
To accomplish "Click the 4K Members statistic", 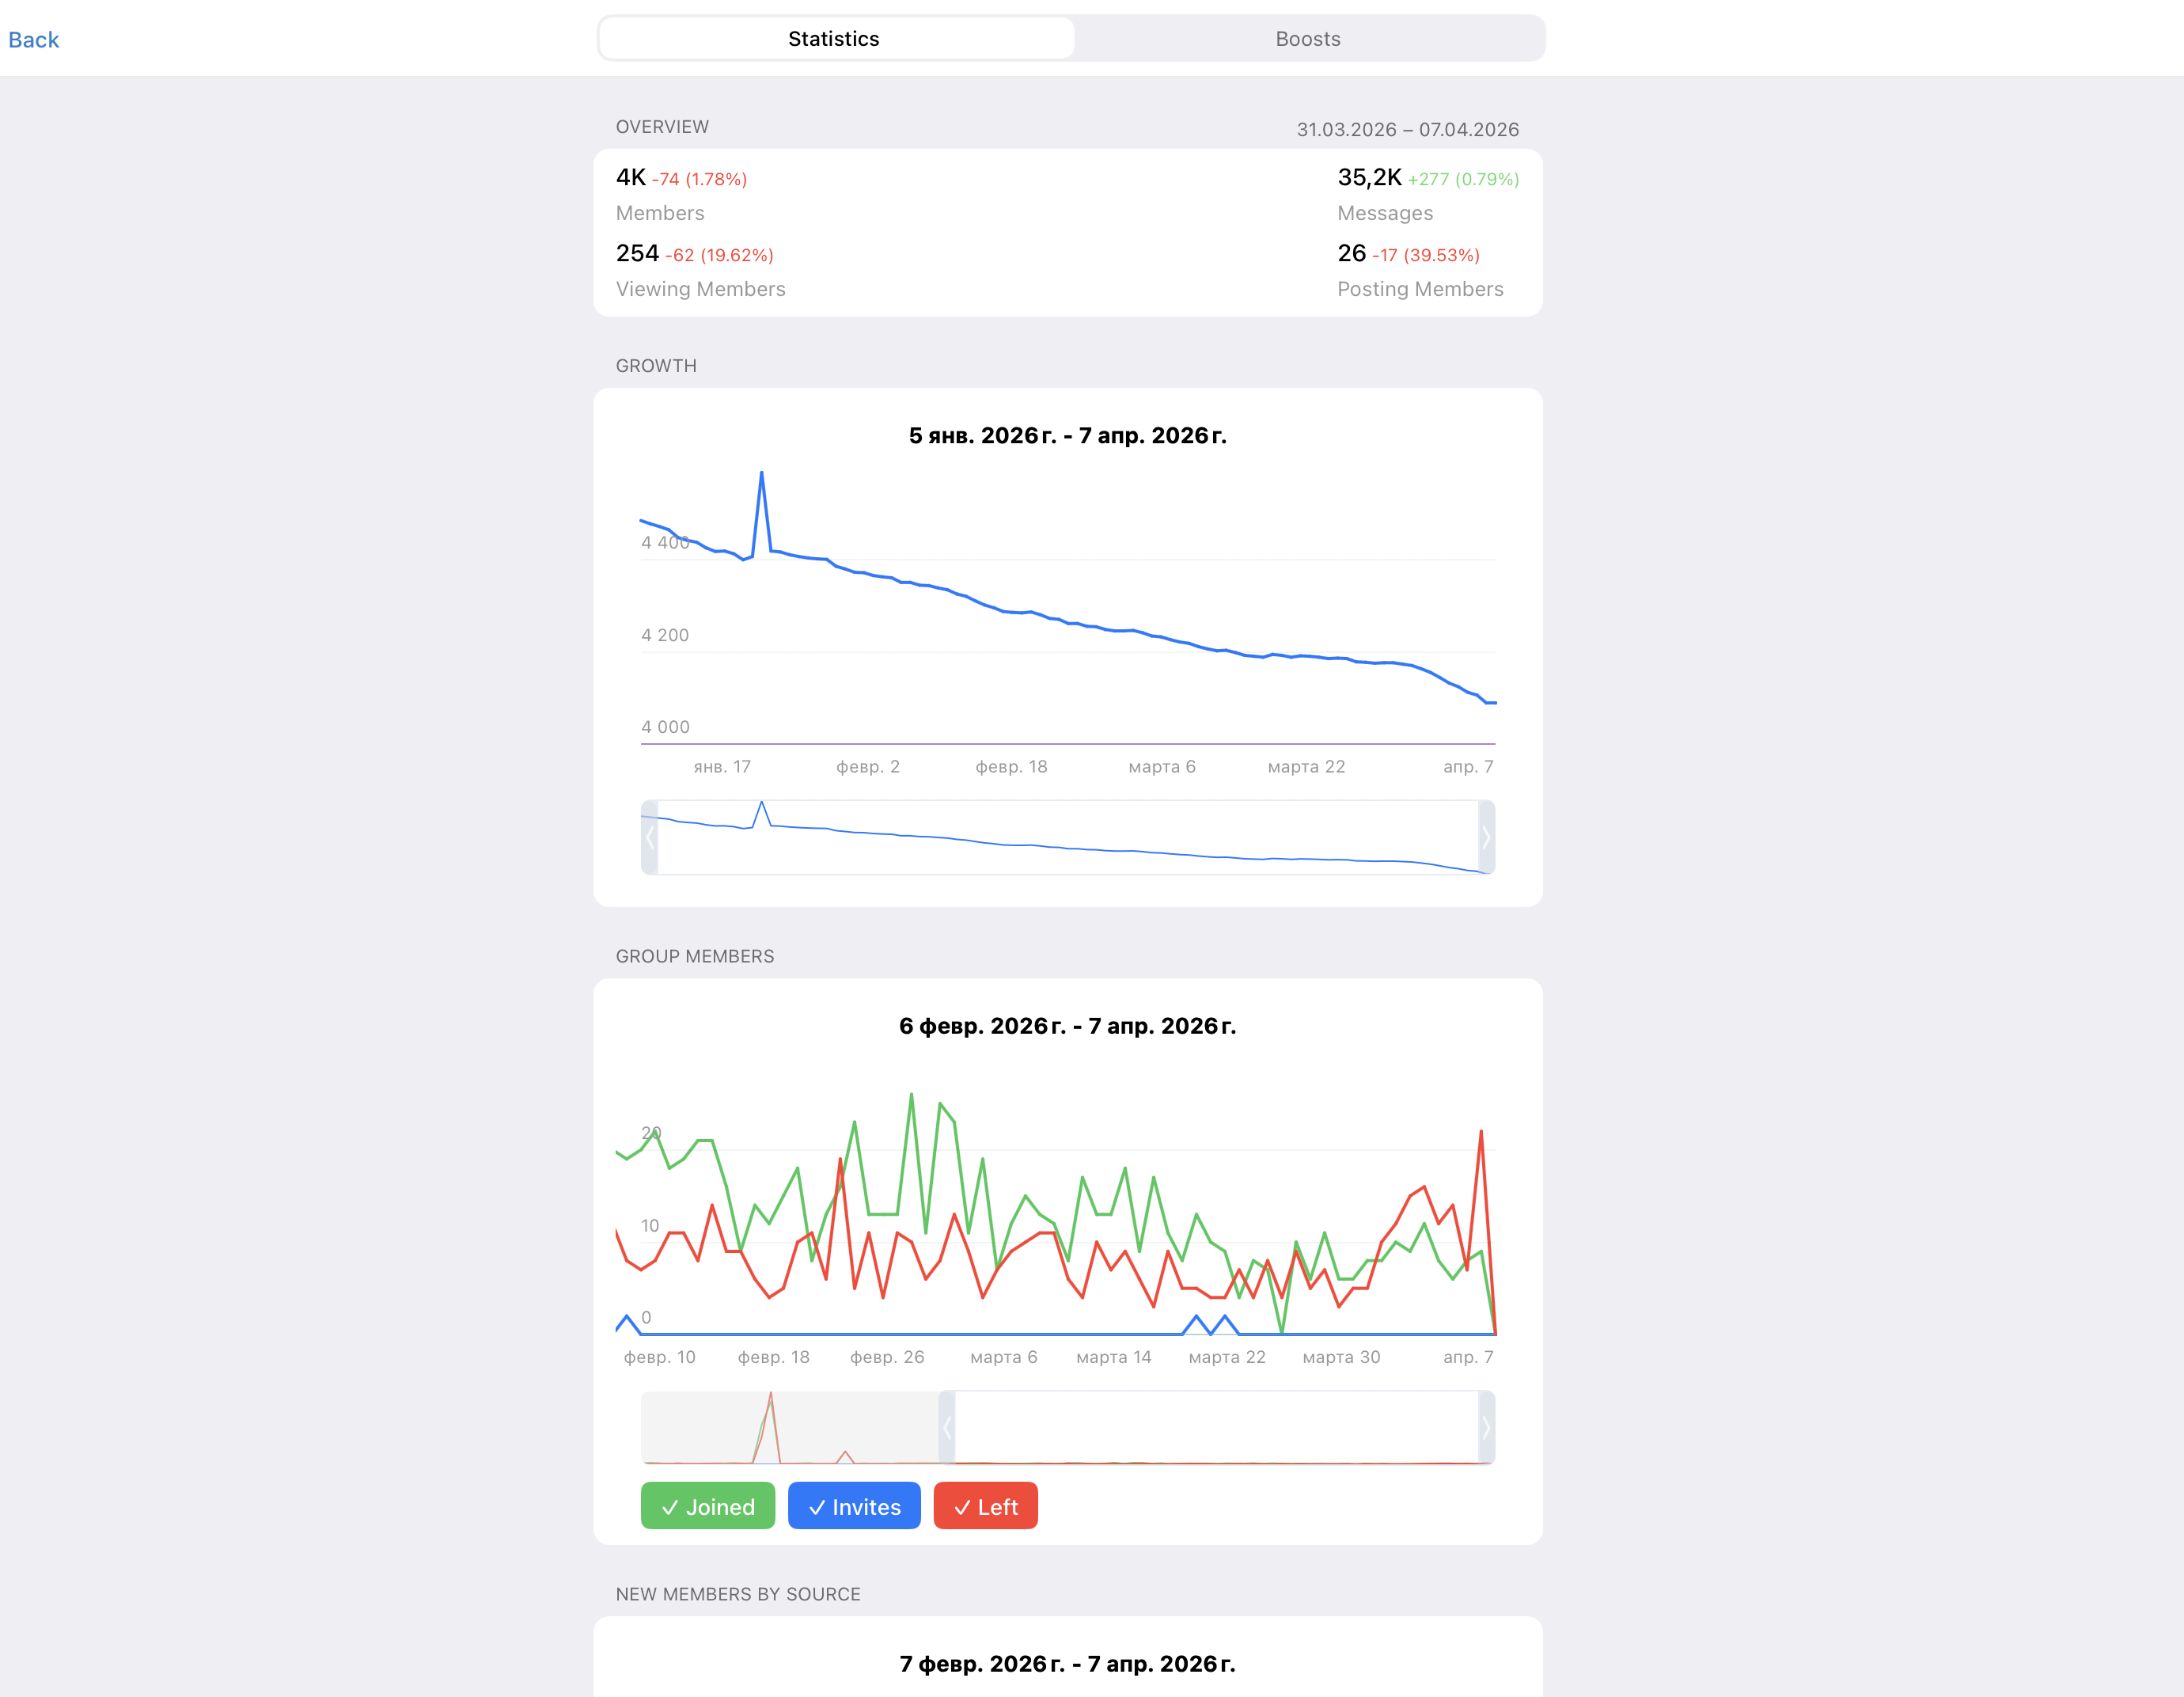I will click(x=631, y=178).
